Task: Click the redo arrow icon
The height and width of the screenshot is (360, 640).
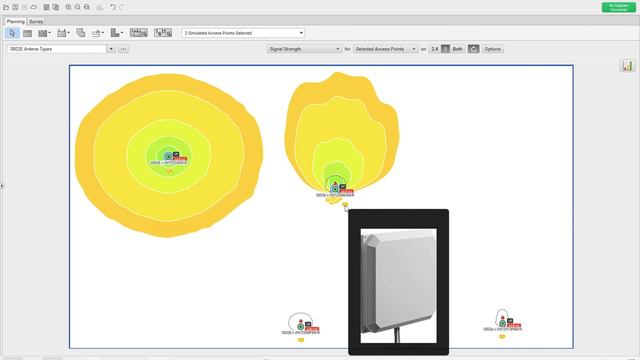Action: [122, 7]
